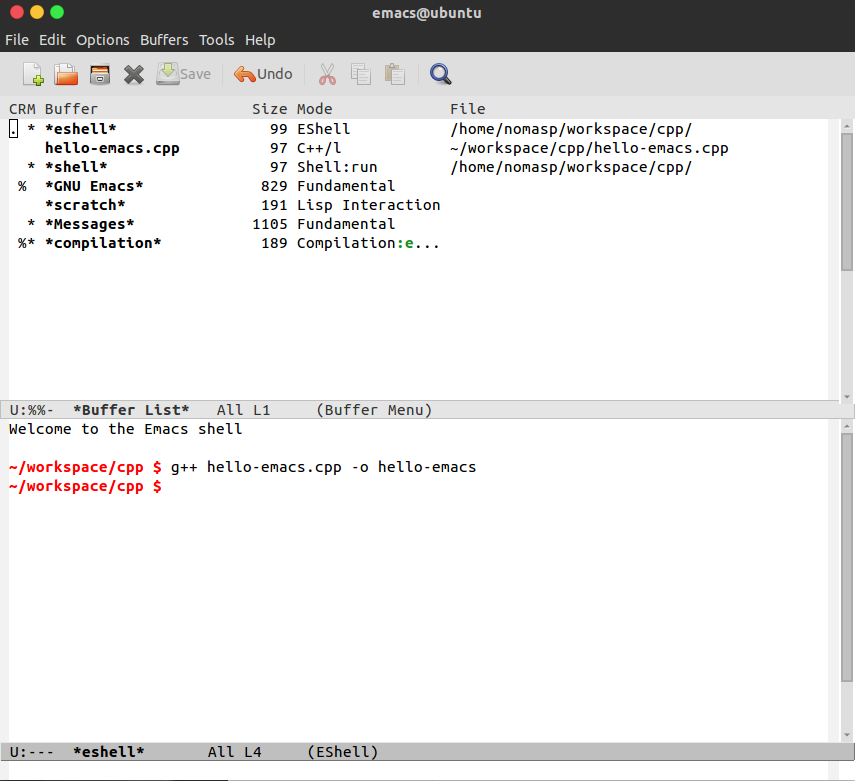Click (Buffer Menu) in the mode line
Viewport: 855px width, 781px height.
374,410
